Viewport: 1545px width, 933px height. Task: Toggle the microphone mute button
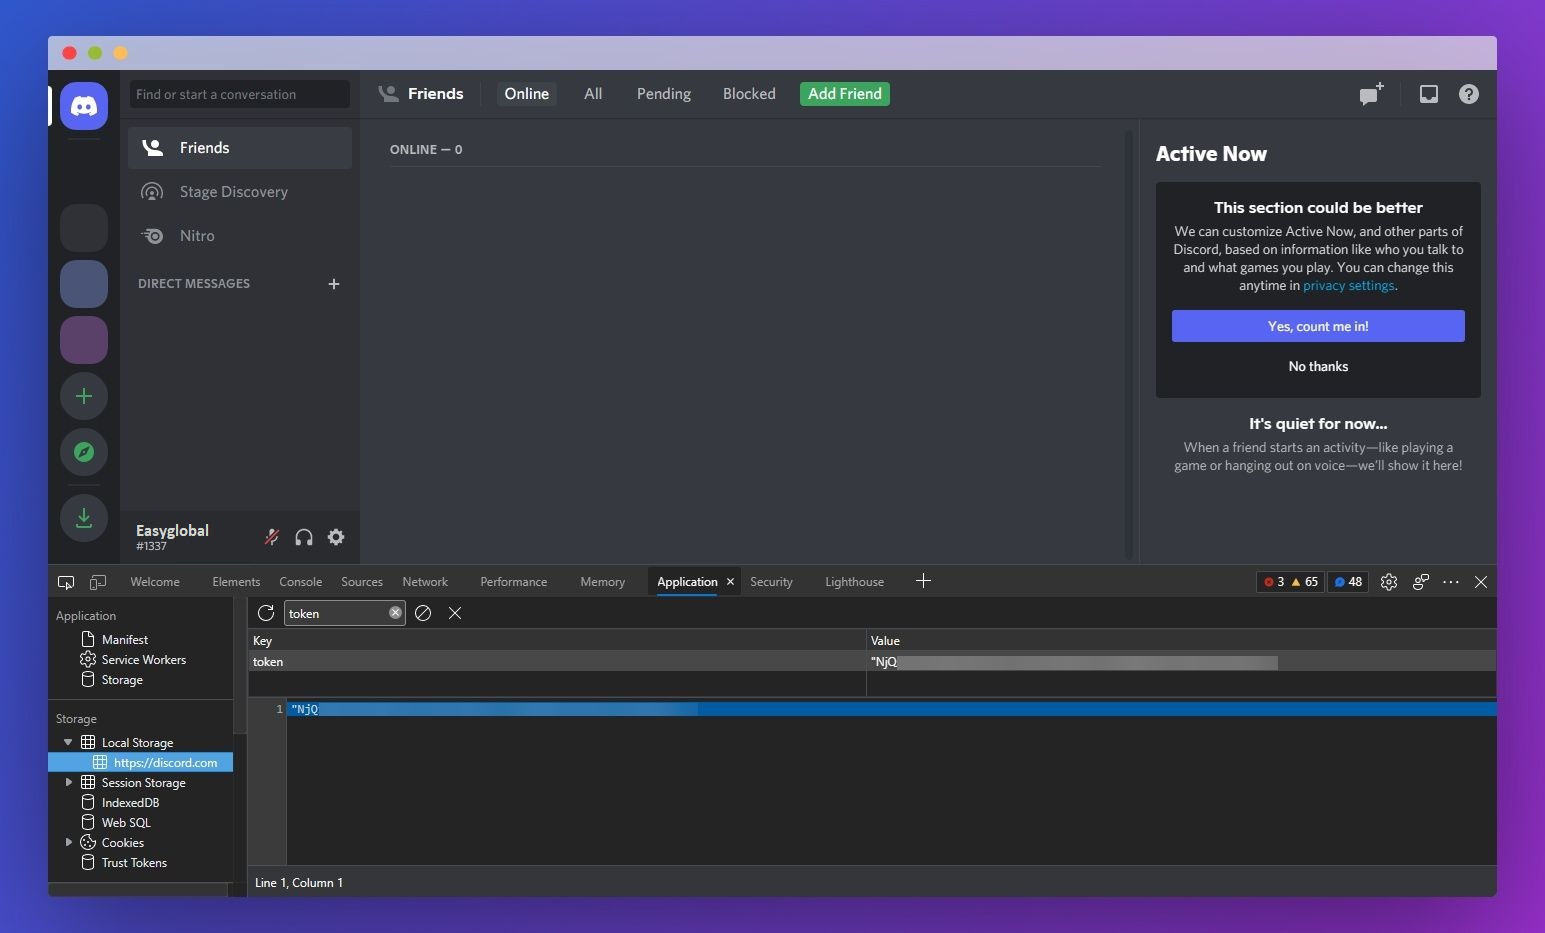click(271, 537)
